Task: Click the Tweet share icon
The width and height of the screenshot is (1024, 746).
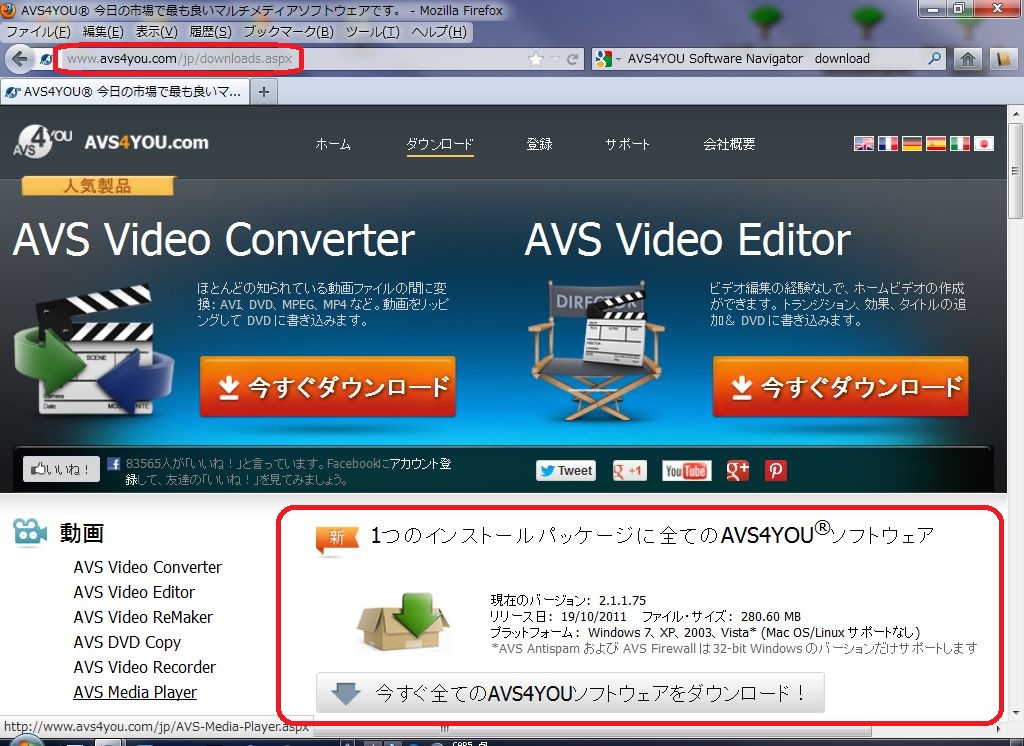Action: [x=565, y=470]
